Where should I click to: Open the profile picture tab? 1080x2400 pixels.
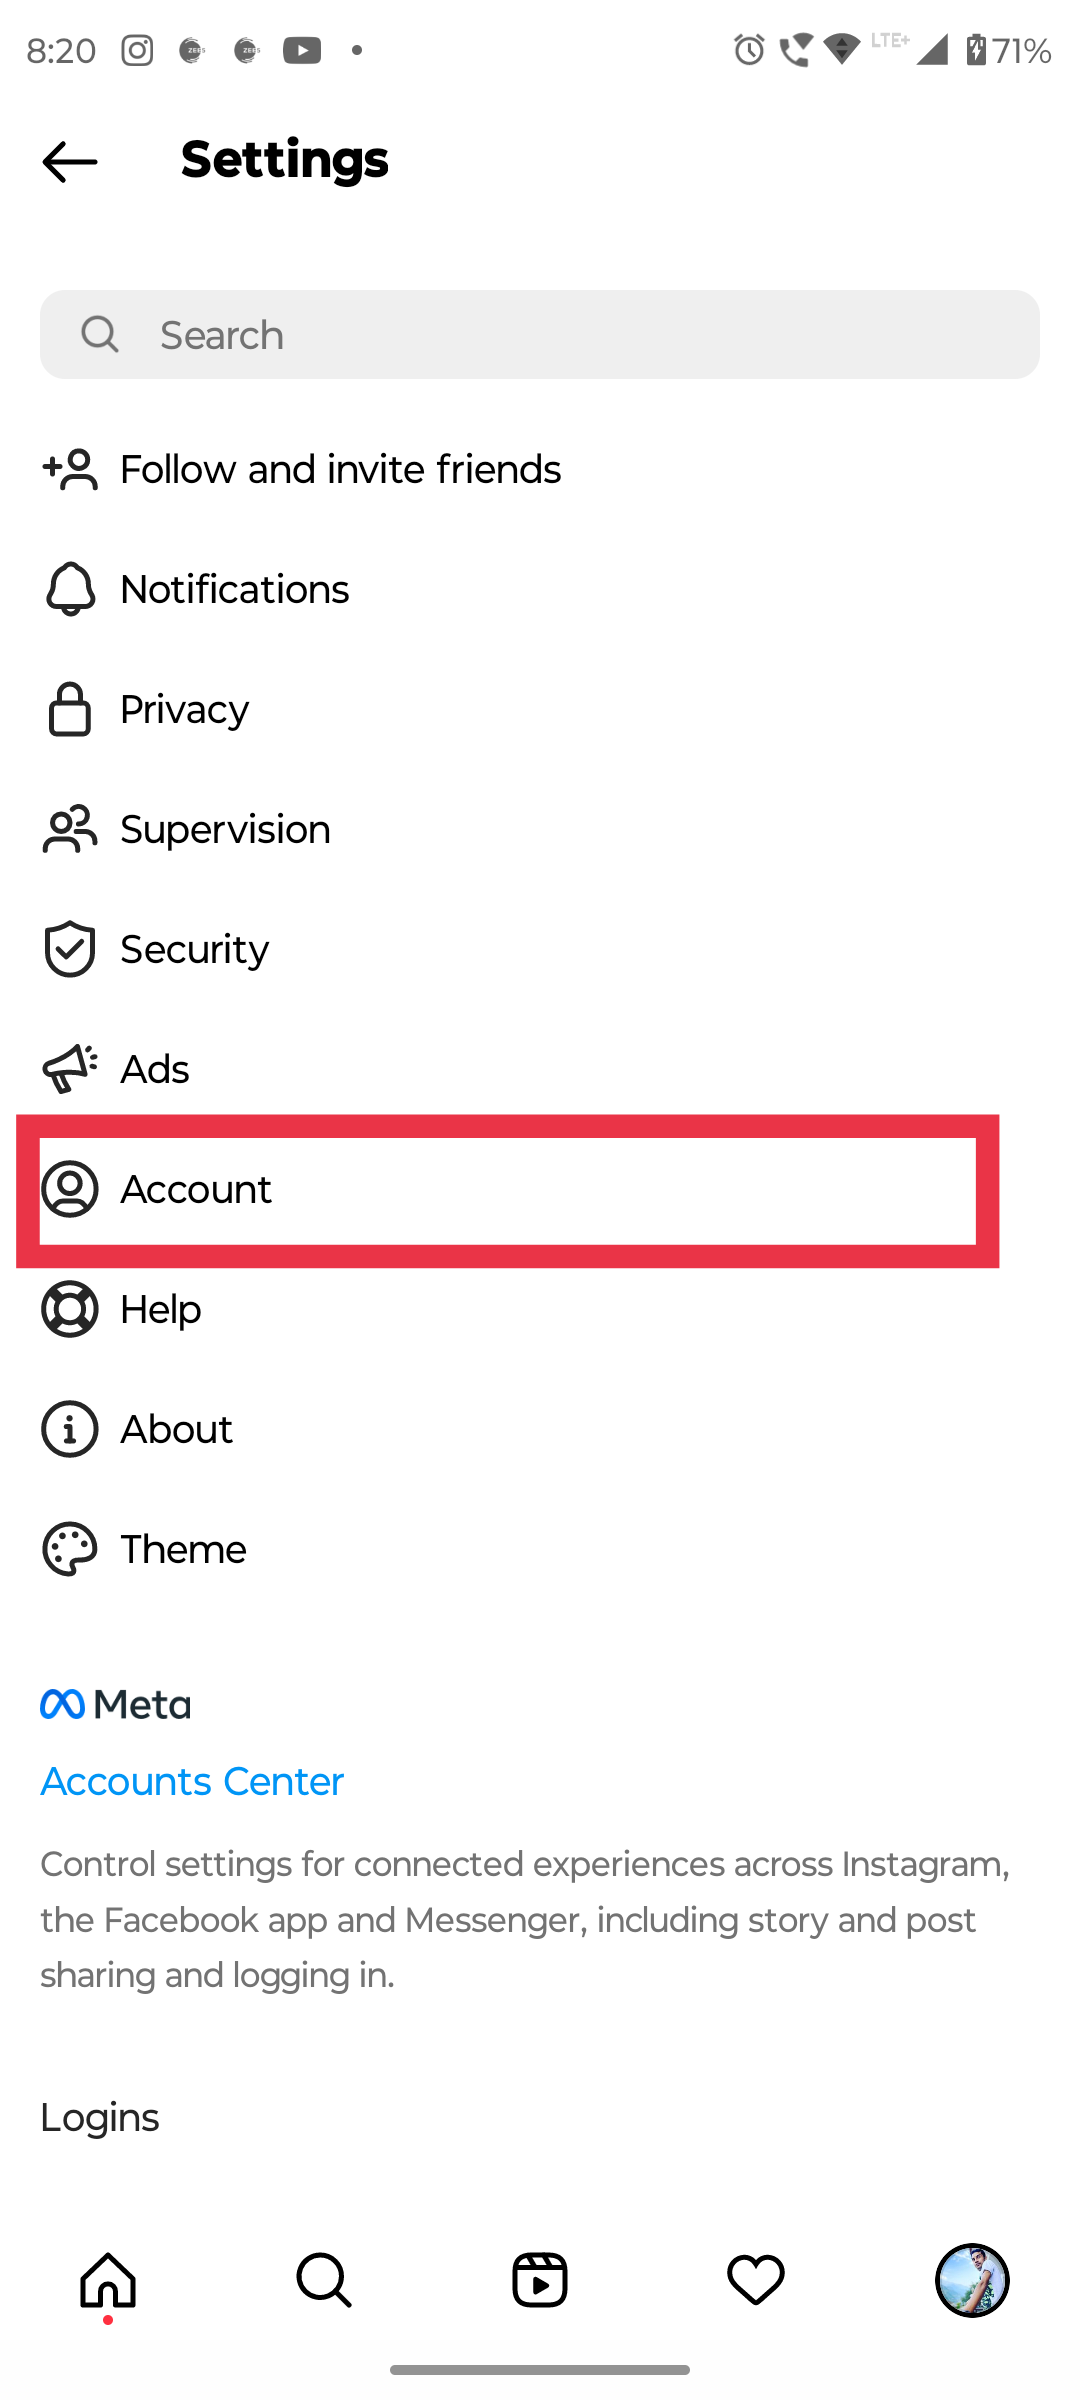pyautogui.click(x=972, y=2280)
